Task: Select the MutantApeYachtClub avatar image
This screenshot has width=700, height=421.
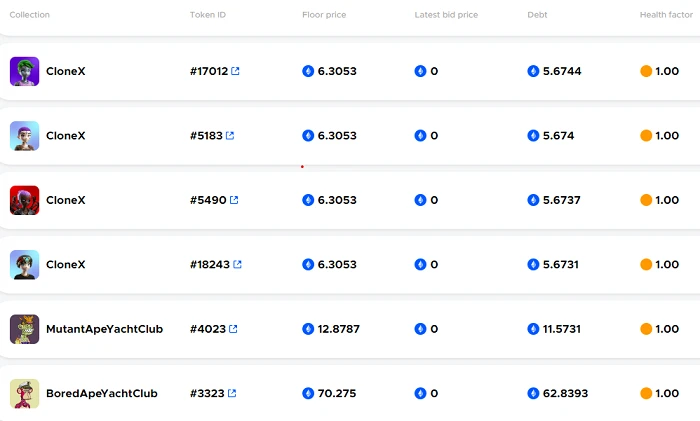Action: 25,329
